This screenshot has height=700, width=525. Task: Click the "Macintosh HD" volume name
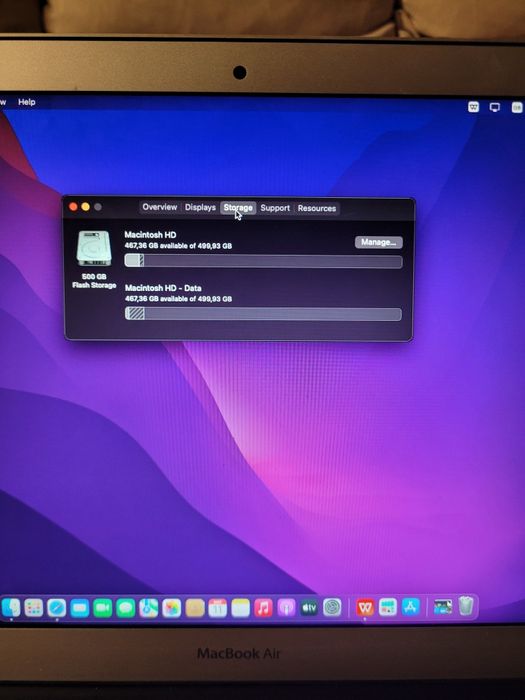150,235
